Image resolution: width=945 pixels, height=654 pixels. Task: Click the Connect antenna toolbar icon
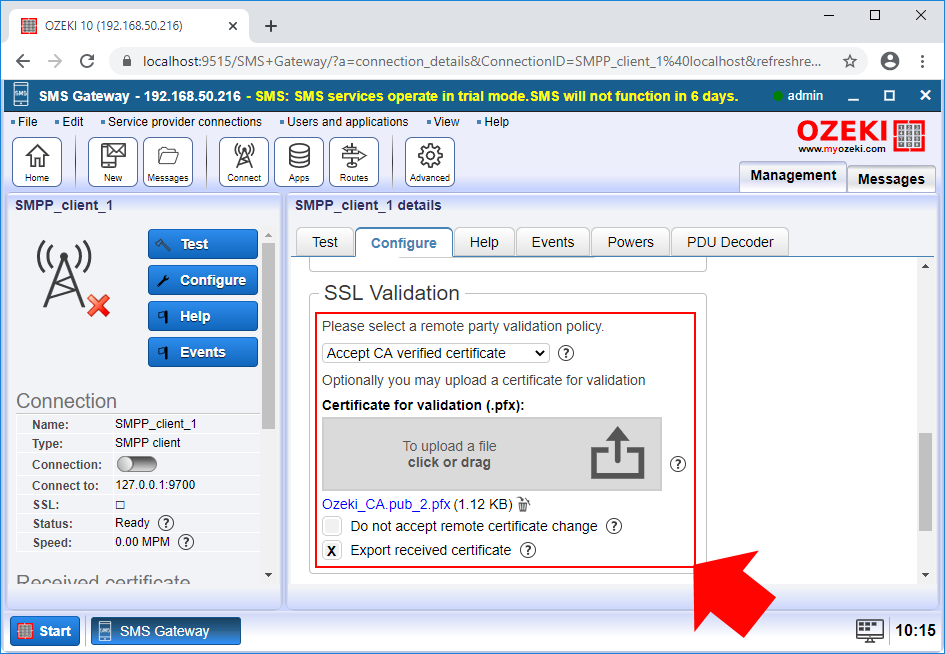(x=243, y=162)
